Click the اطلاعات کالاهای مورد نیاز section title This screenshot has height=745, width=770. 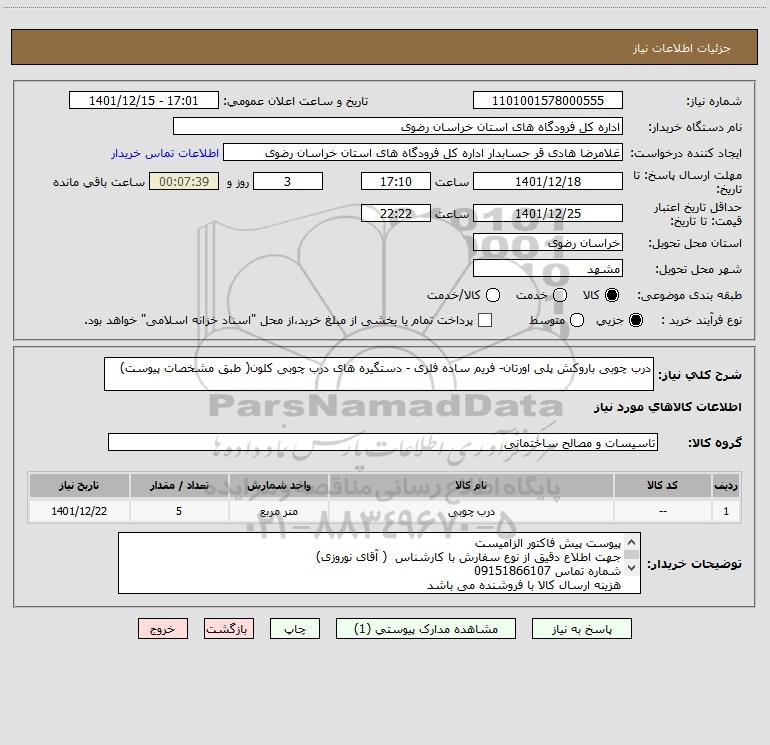pyautogui.click(x=668, y=407)
